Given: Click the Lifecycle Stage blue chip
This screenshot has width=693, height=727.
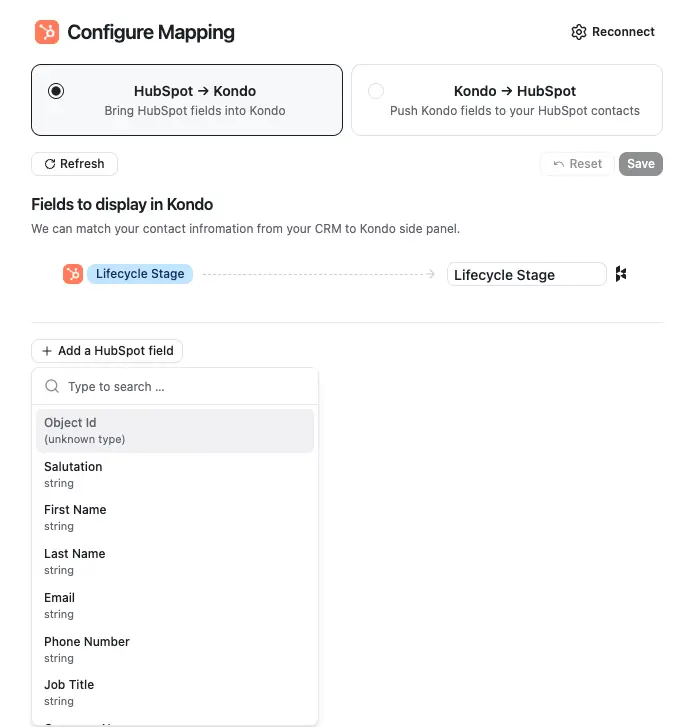Looking at the screenshot, I should (140, 274).
